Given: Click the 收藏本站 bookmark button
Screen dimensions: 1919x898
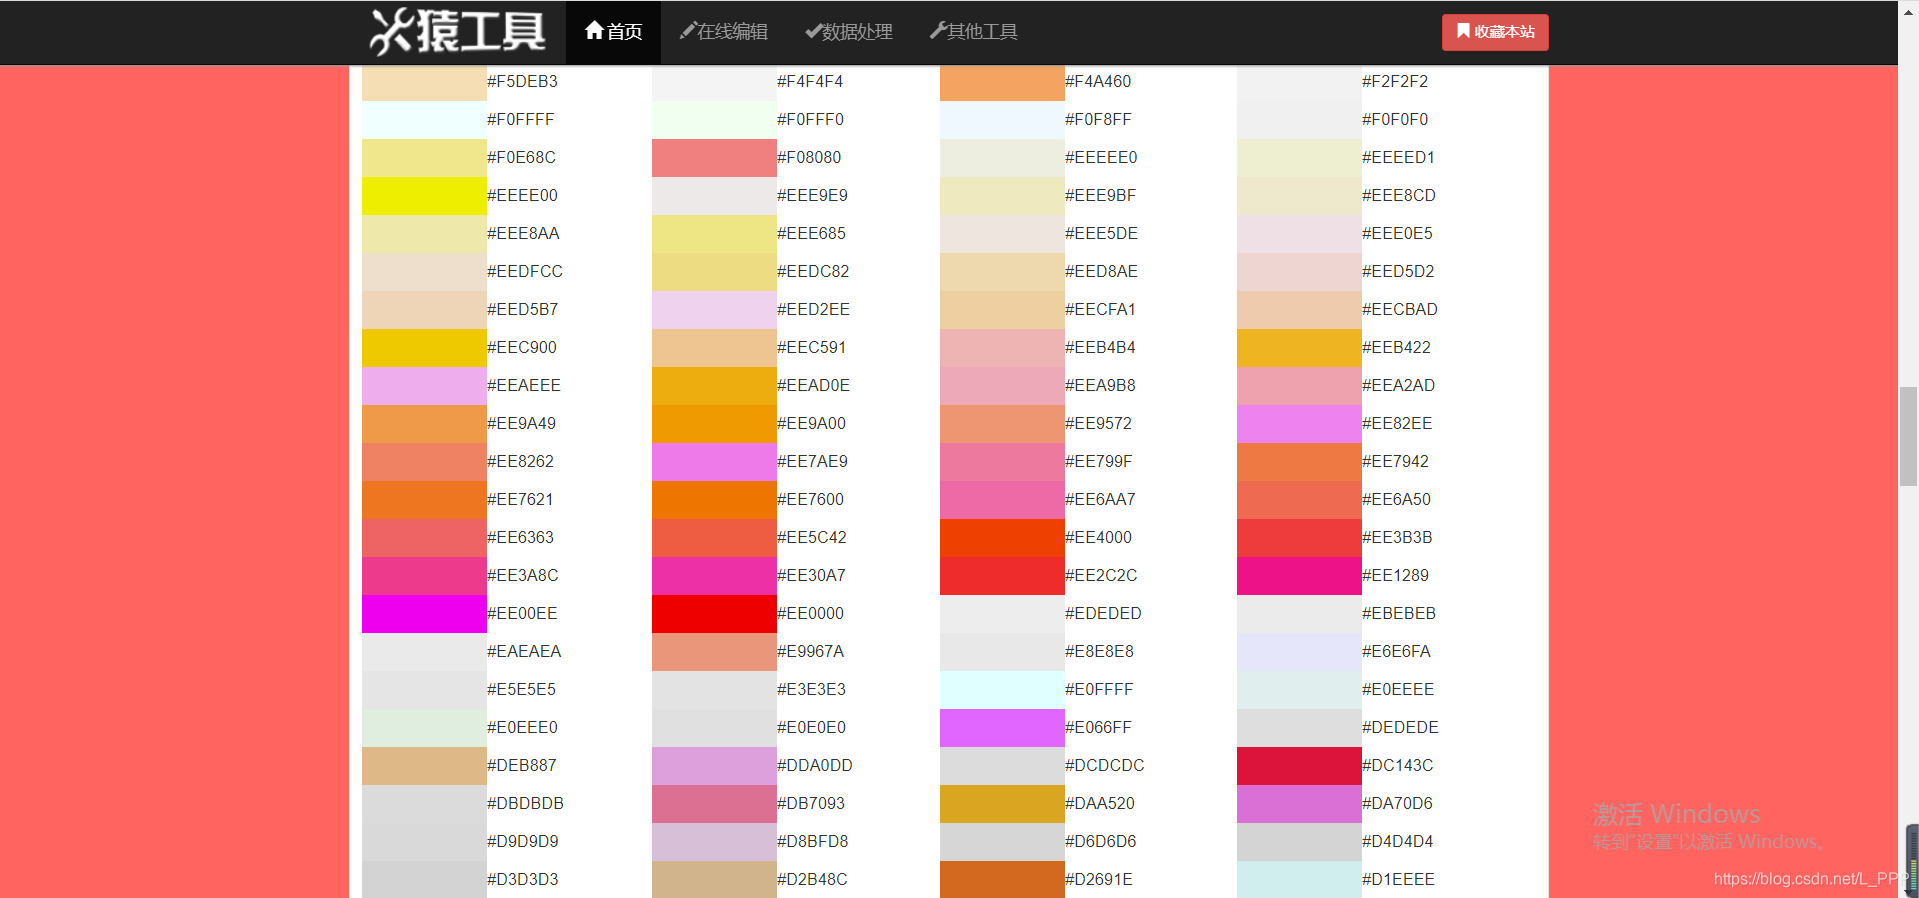Looking at the screenshot, I should pyautogui.click(x=1495, y=32).
